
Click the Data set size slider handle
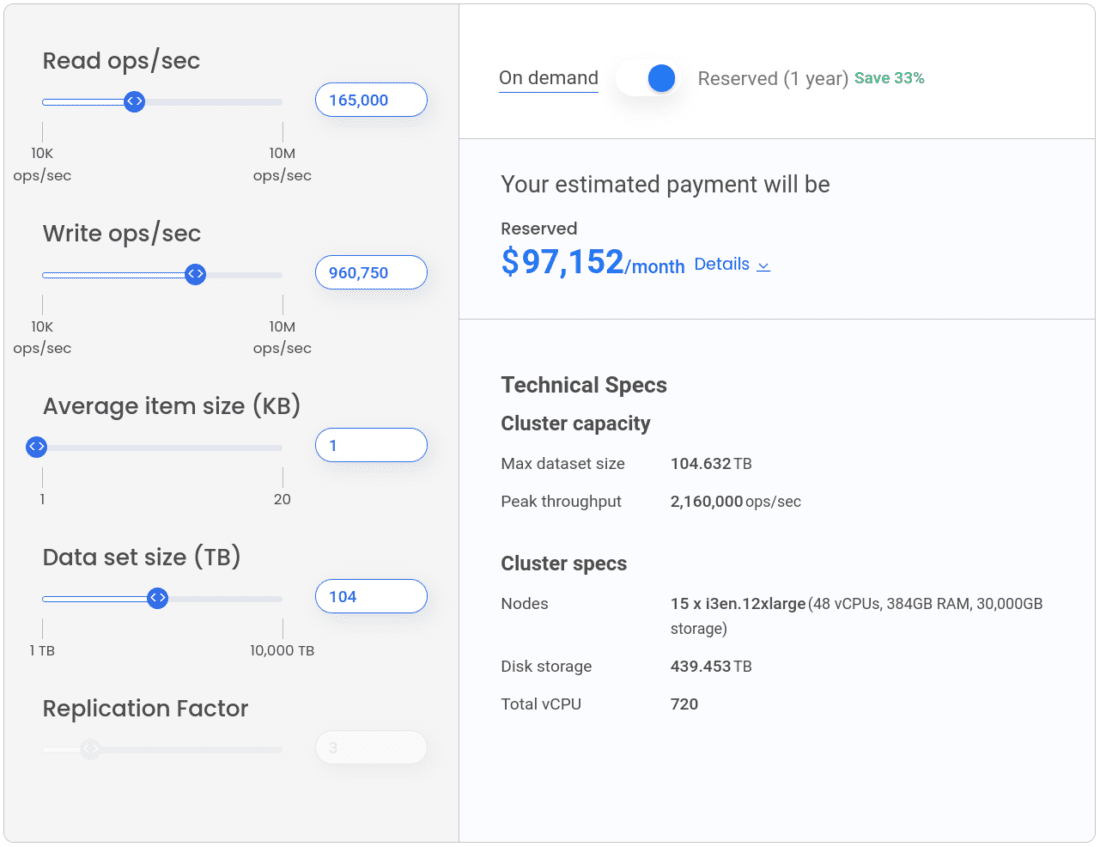coord(157,598)
